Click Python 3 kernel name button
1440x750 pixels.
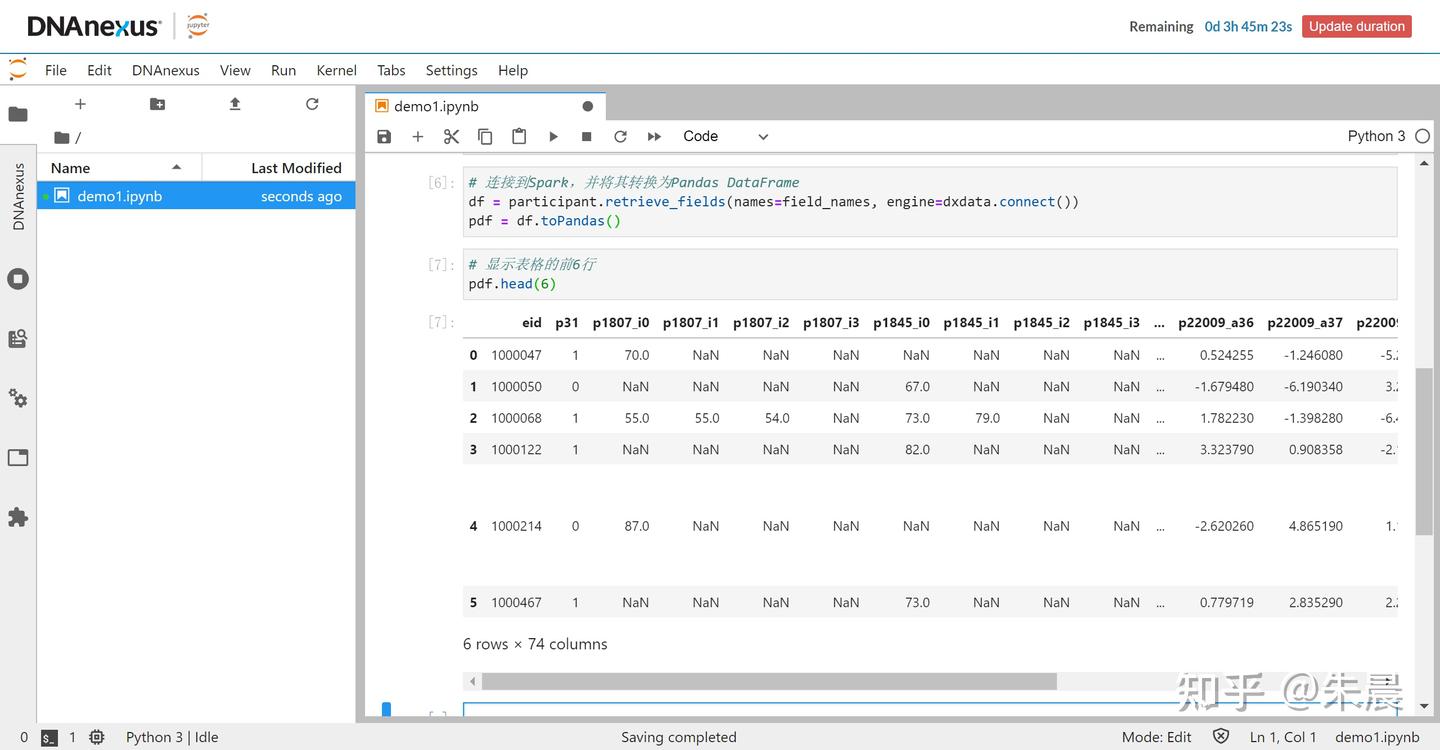(1376, 137)
